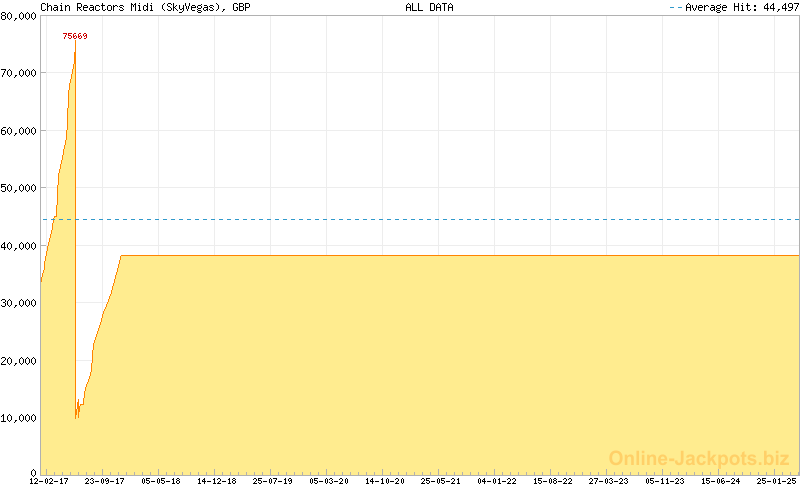Select the 05-11-23 date tick label
Screen dimensions: 800x490
664,481
